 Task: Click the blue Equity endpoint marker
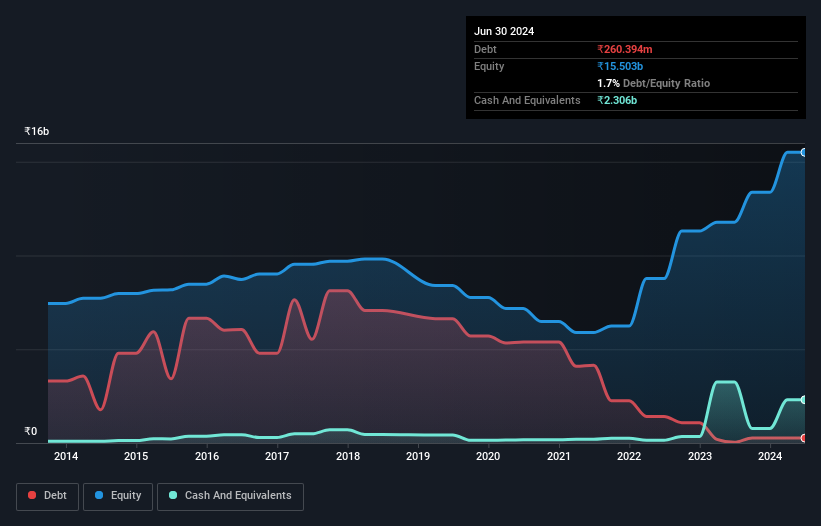tap(804, 153)
